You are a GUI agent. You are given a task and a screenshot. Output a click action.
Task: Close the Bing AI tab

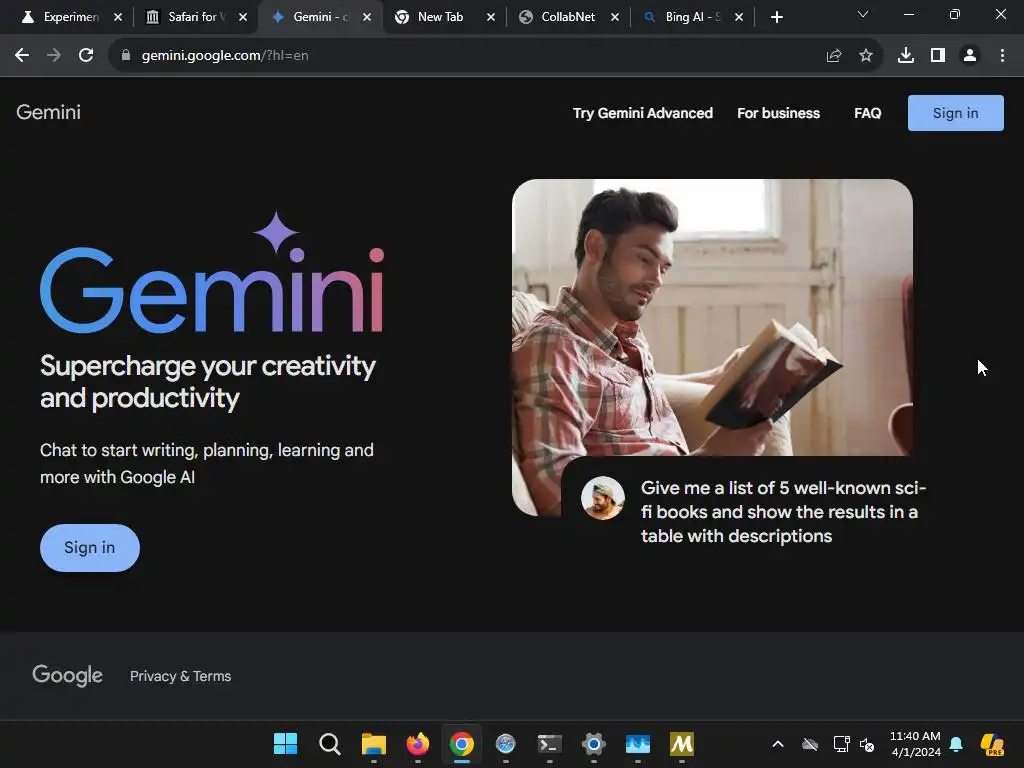click(x=739, y=17)
